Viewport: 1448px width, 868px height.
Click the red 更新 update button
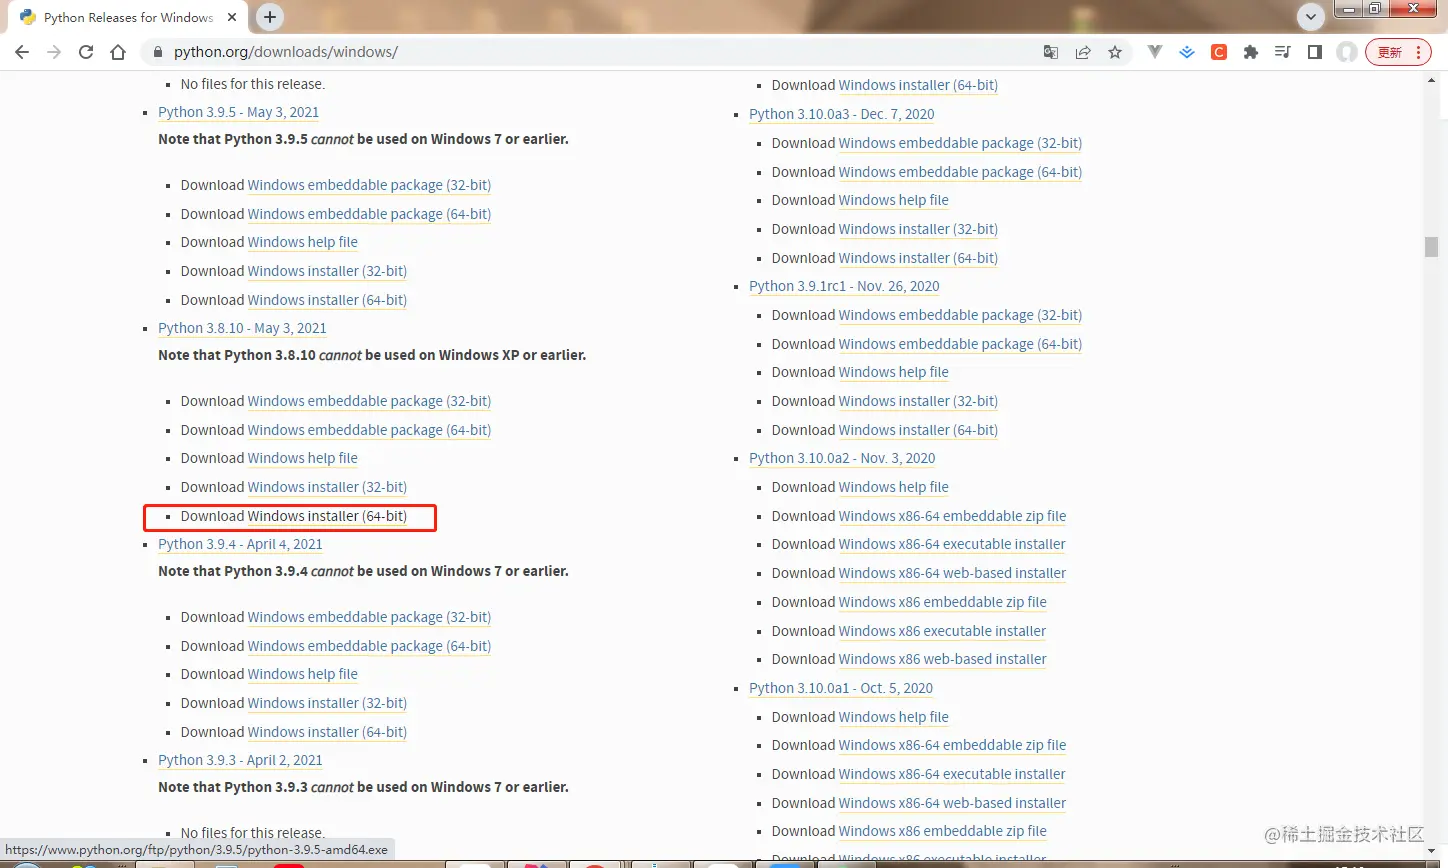tap(1398, 52)
